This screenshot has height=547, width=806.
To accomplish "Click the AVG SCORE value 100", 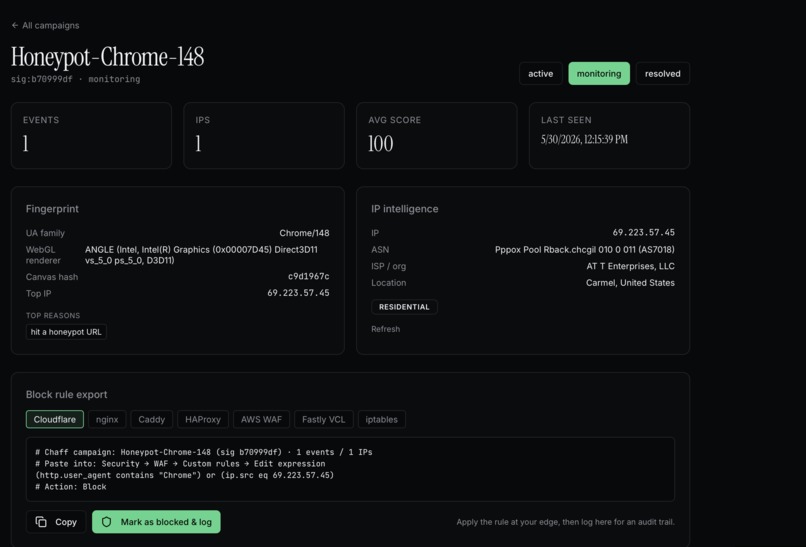I will tap(380, 143).
